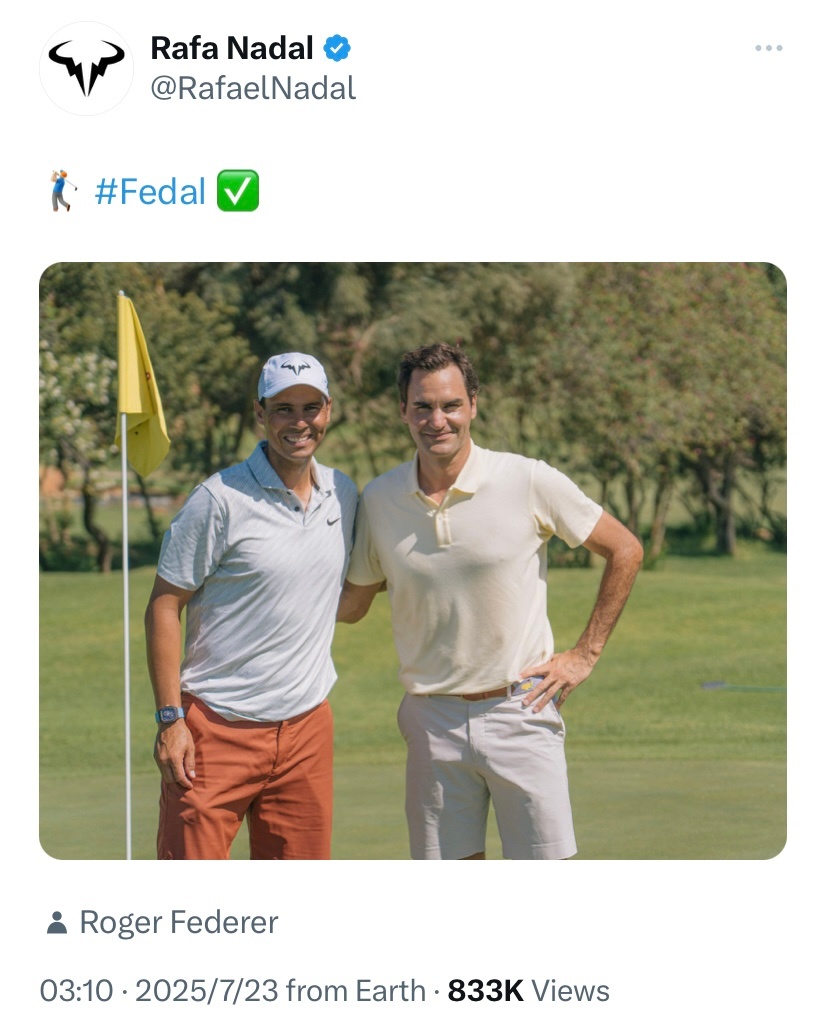Click the yellow golf flag in photo

tap(140, 386)
